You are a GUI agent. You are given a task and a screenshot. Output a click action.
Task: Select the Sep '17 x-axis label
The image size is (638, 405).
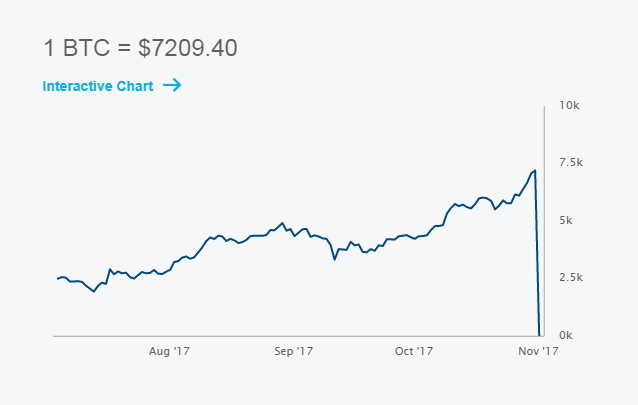click(x=293, y=351)
